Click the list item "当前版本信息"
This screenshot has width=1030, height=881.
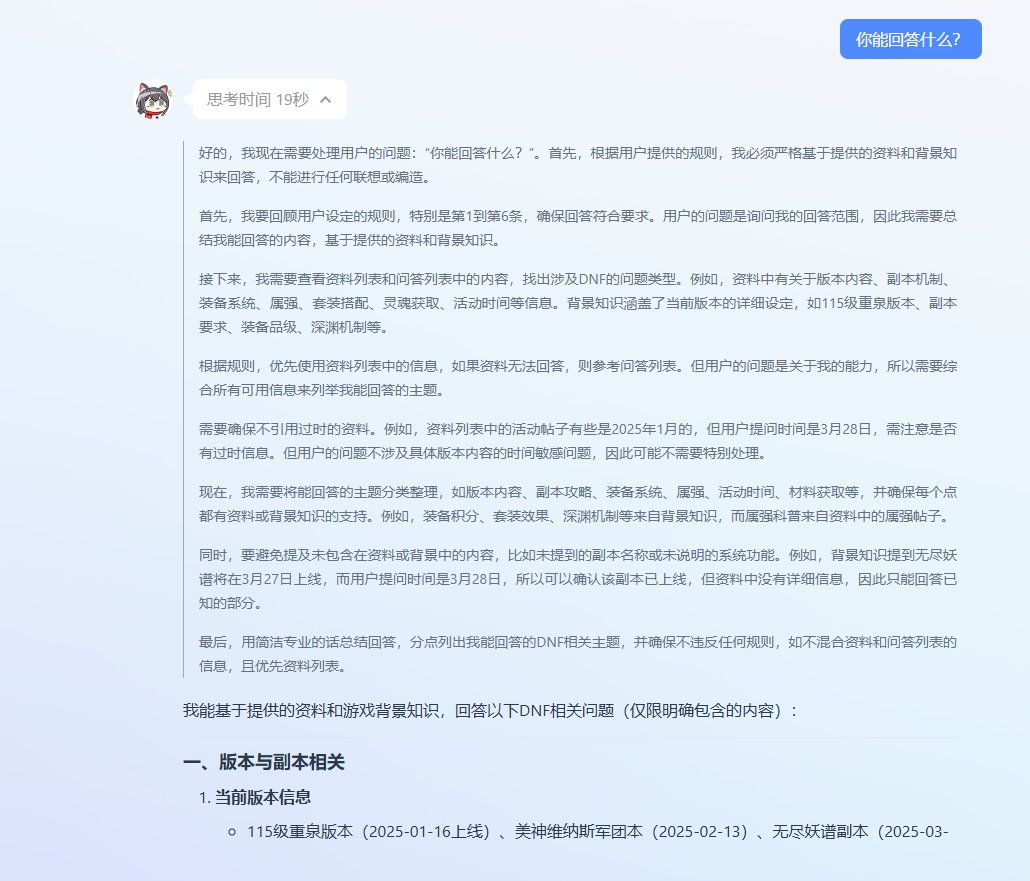[262, 797]
